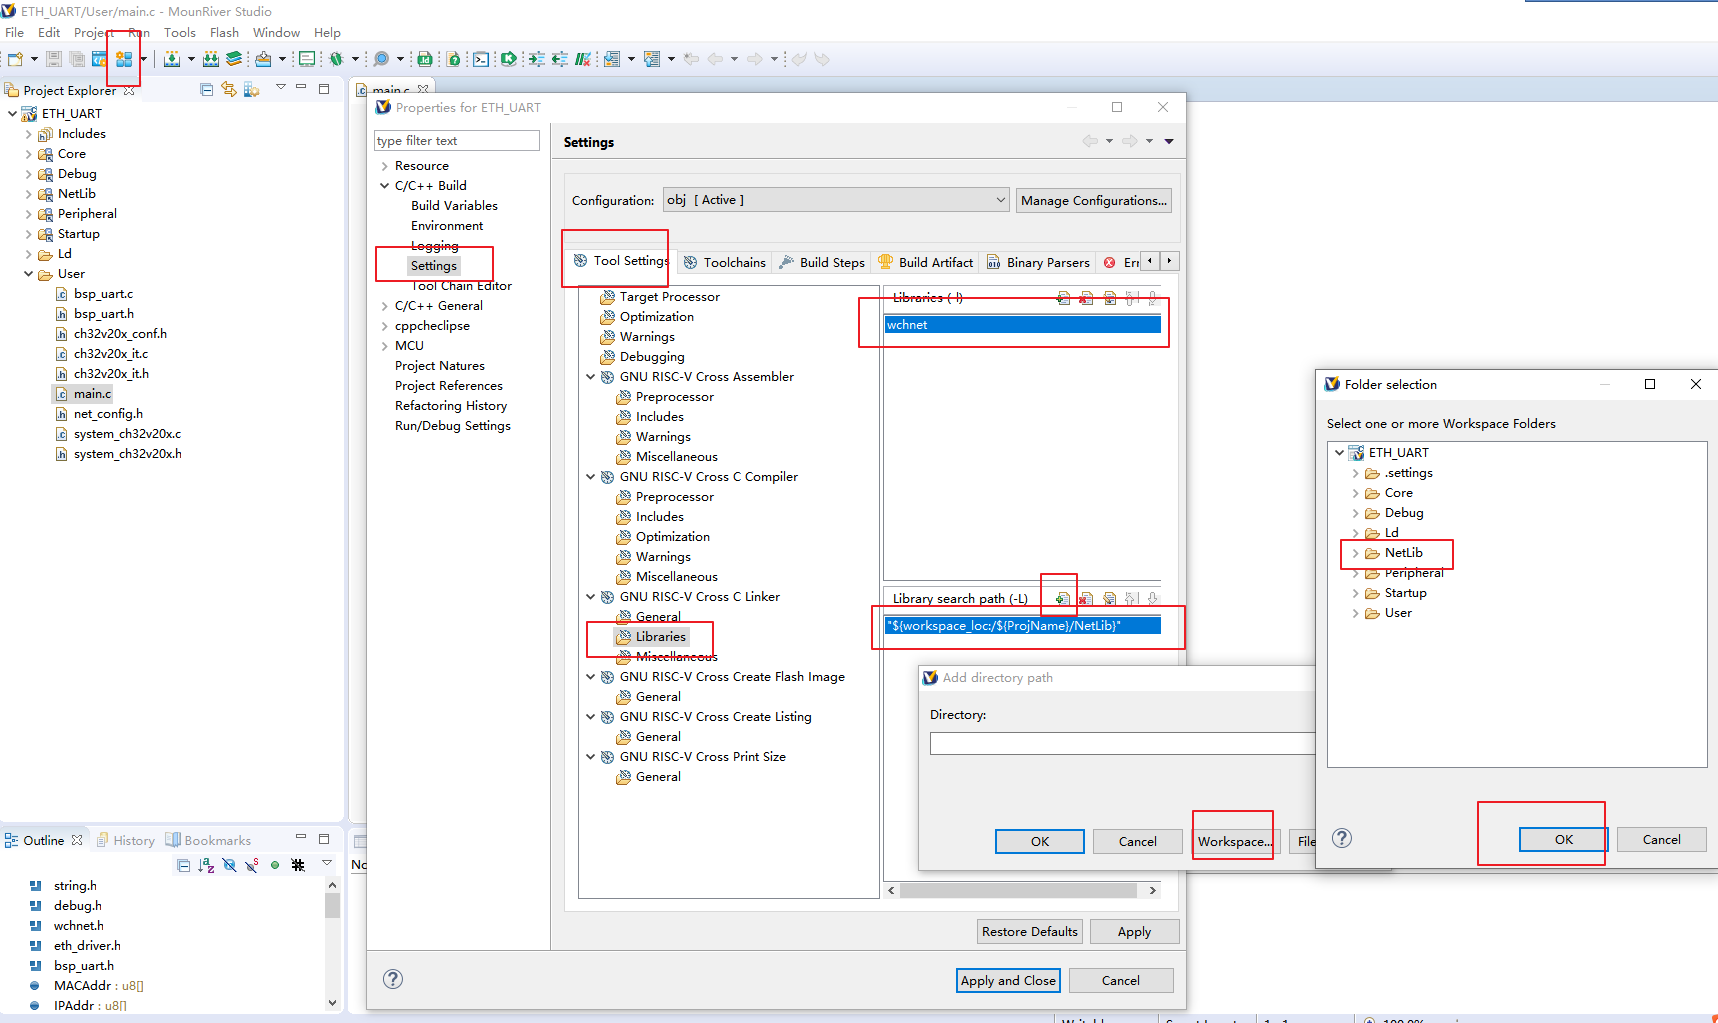The width and height of the screenshot is (1718, 1023).
Task: Click OK in Folder selection dialog
Action: (x=1563, y=839)
